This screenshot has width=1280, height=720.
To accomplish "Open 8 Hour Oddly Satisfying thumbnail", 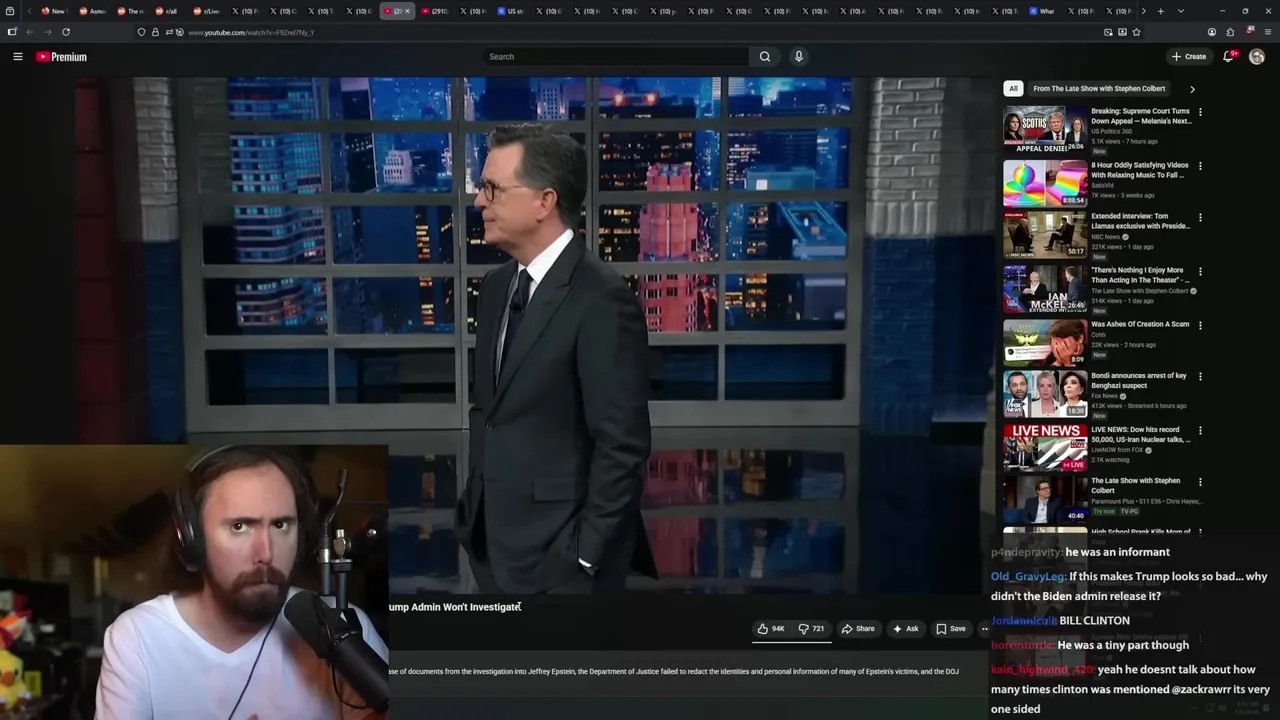I will (1045, 182).
